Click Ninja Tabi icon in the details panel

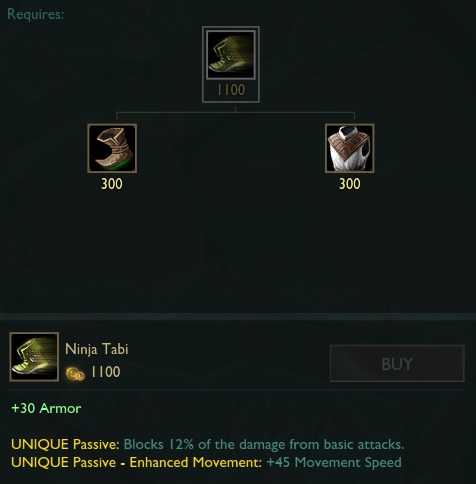coord(34,356)
